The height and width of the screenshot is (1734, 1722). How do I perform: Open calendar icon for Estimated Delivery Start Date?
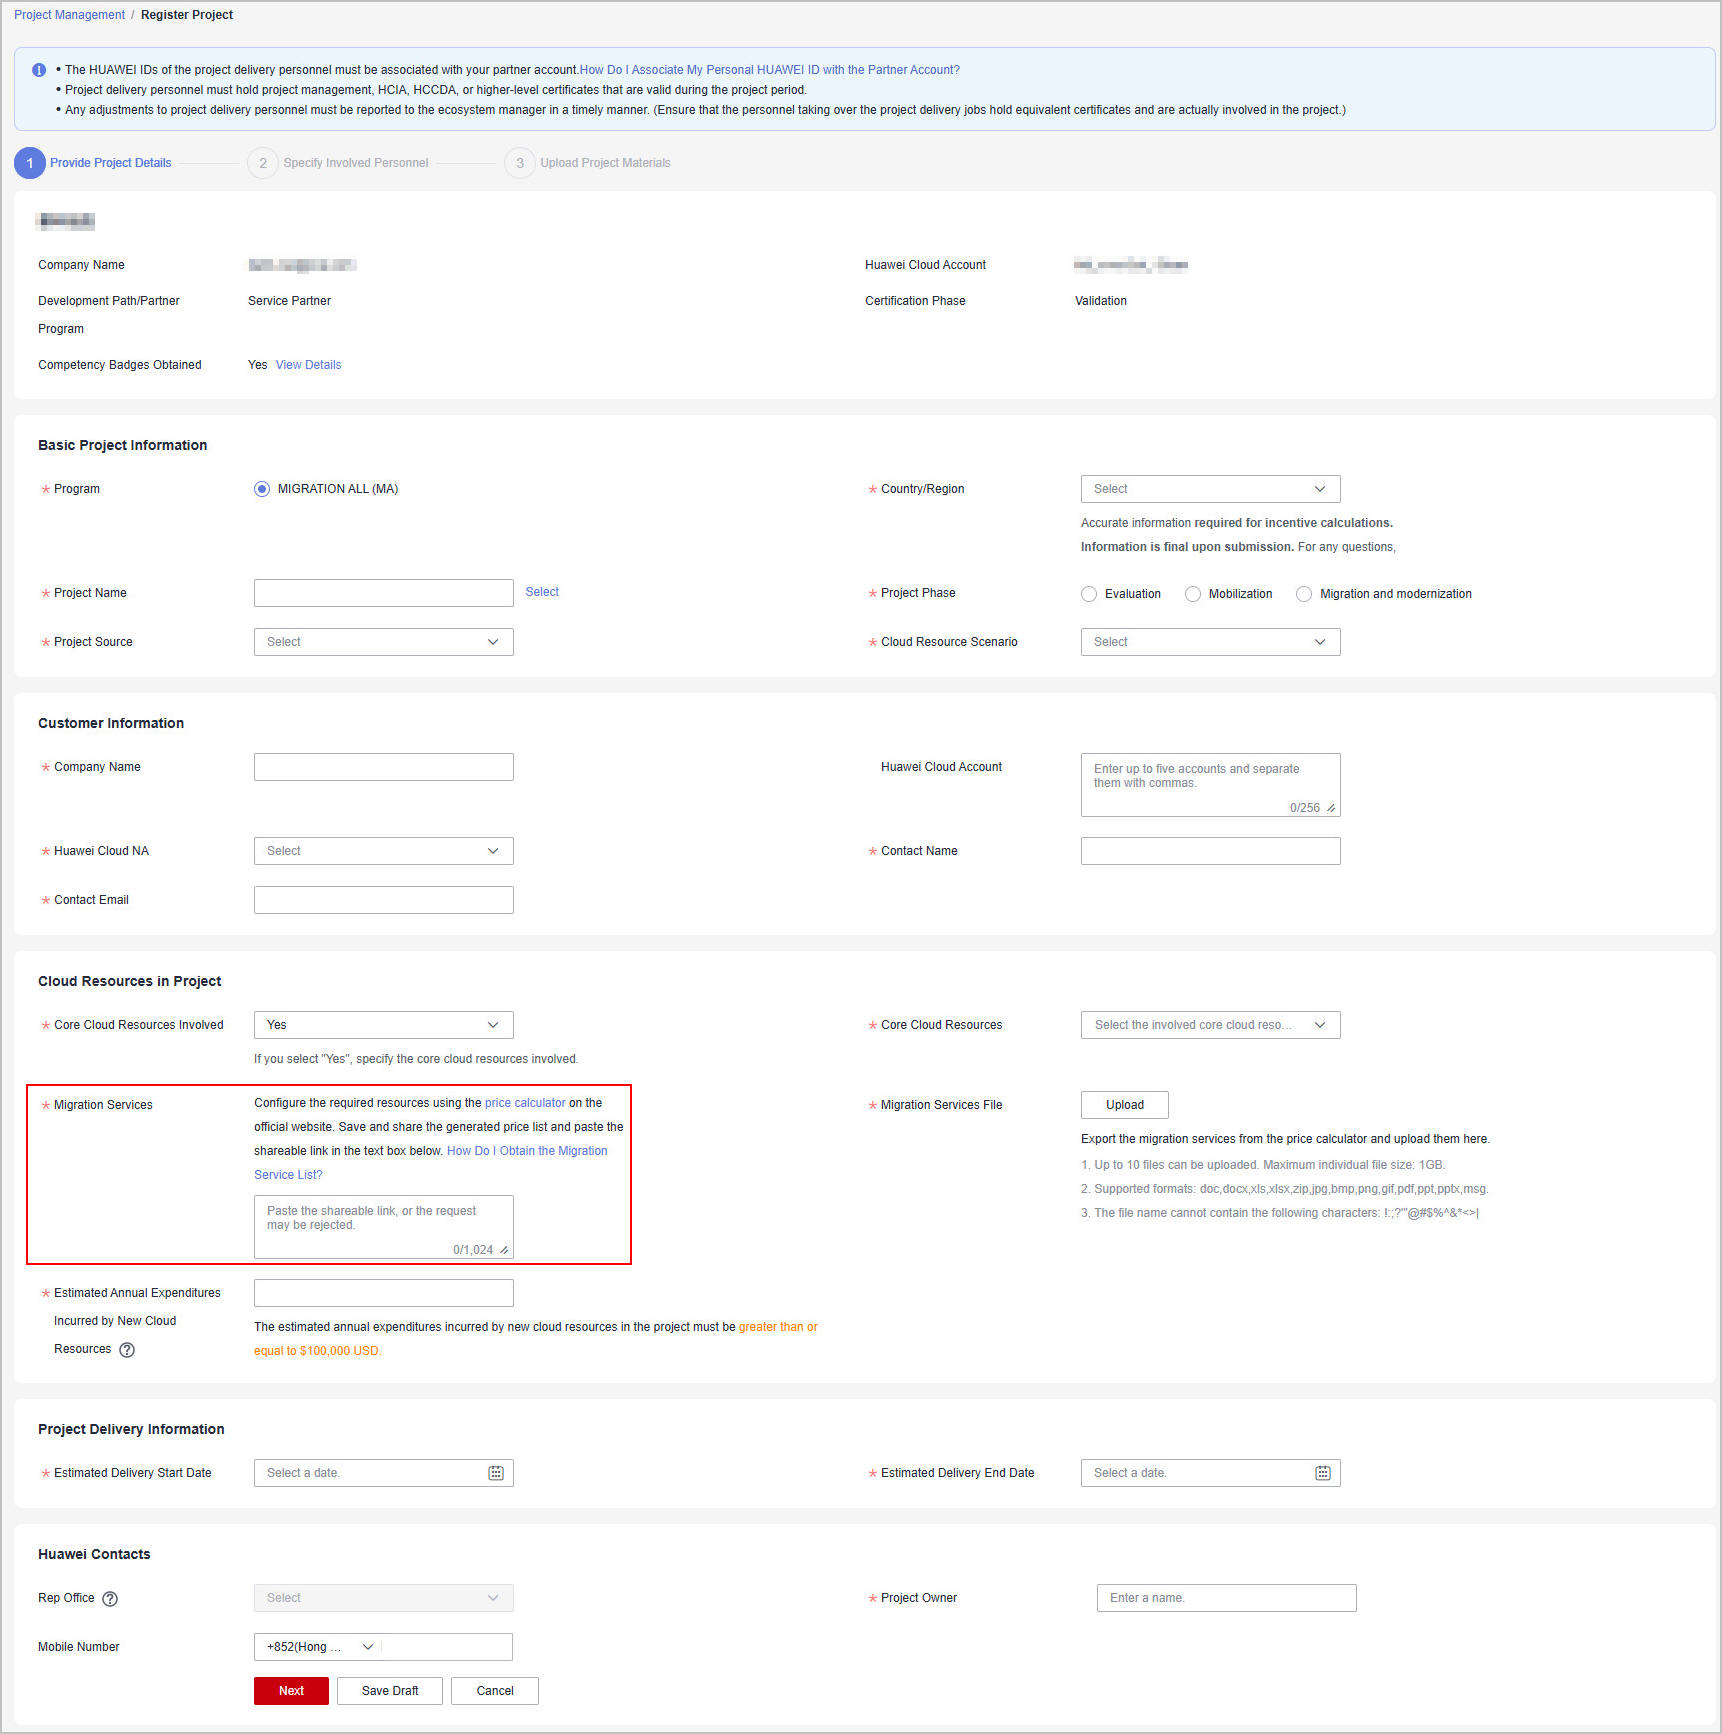tap(496, 1473)
